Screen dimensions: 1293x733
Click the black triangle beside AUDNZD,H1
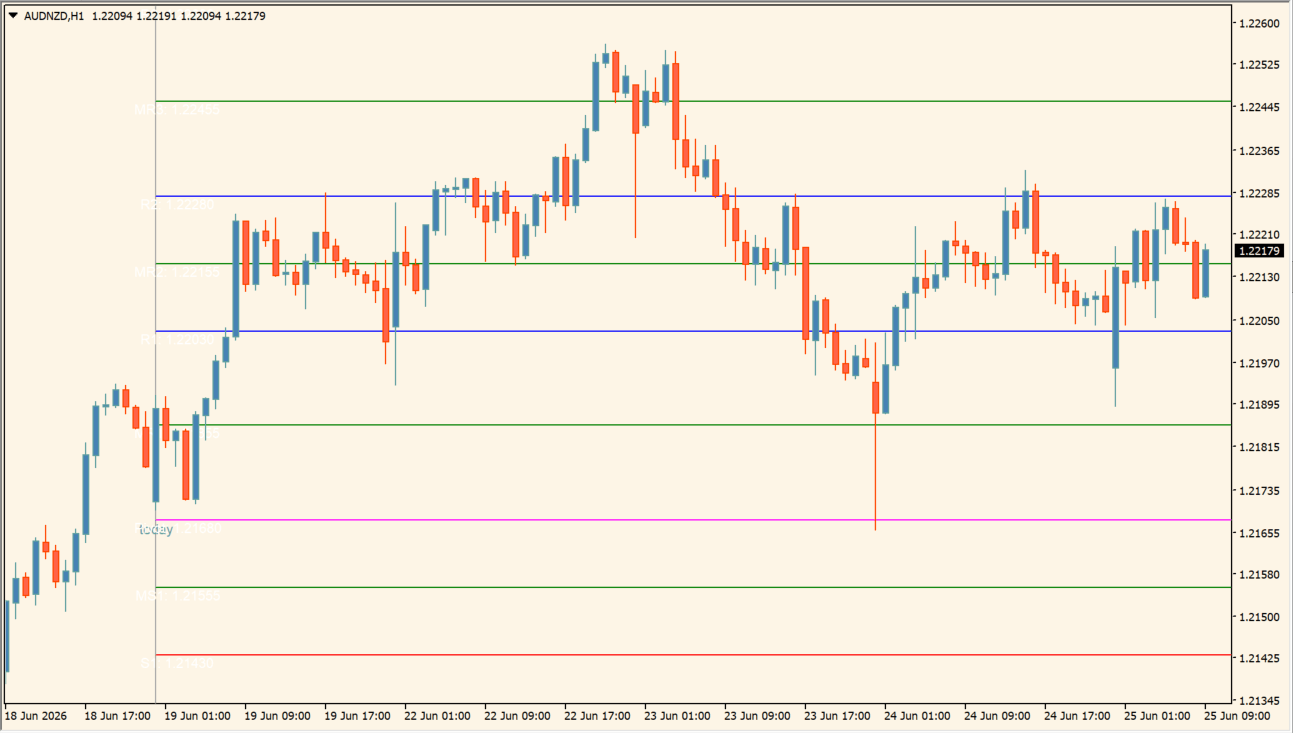pyautogui.click(x=13, y=16)
